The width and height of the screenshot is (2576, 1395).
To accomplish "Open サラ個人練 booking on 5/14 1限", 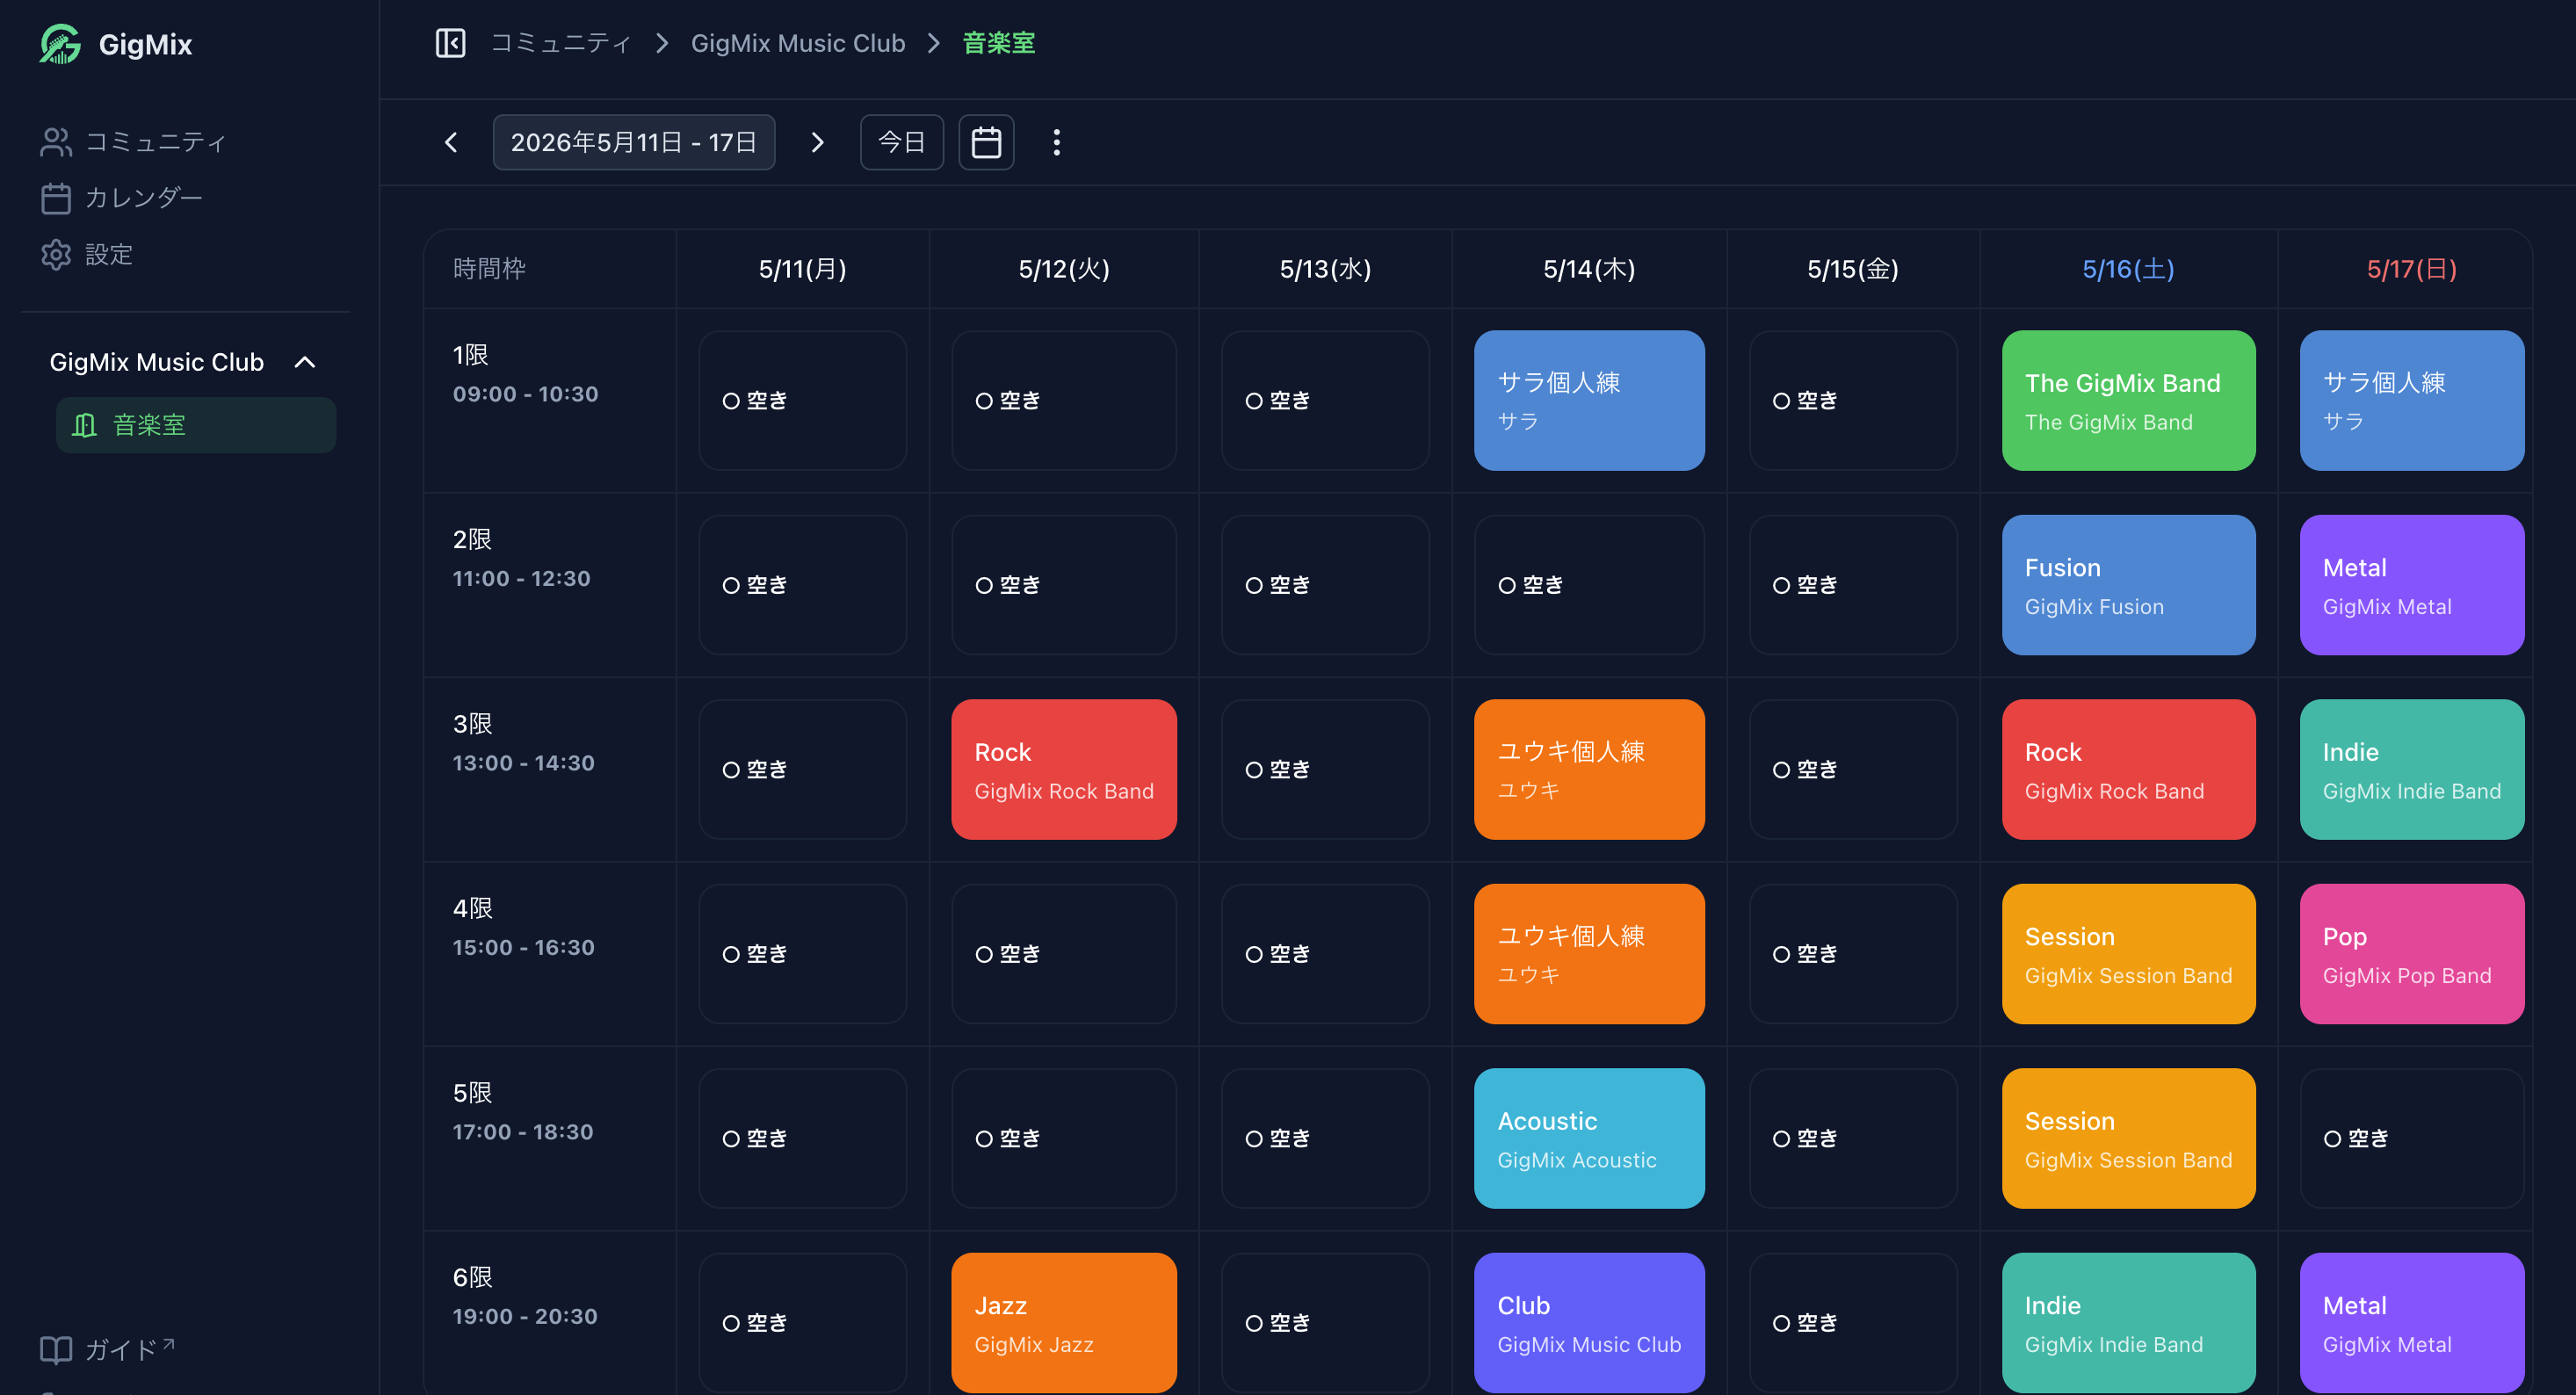I will coord(1589,400).
